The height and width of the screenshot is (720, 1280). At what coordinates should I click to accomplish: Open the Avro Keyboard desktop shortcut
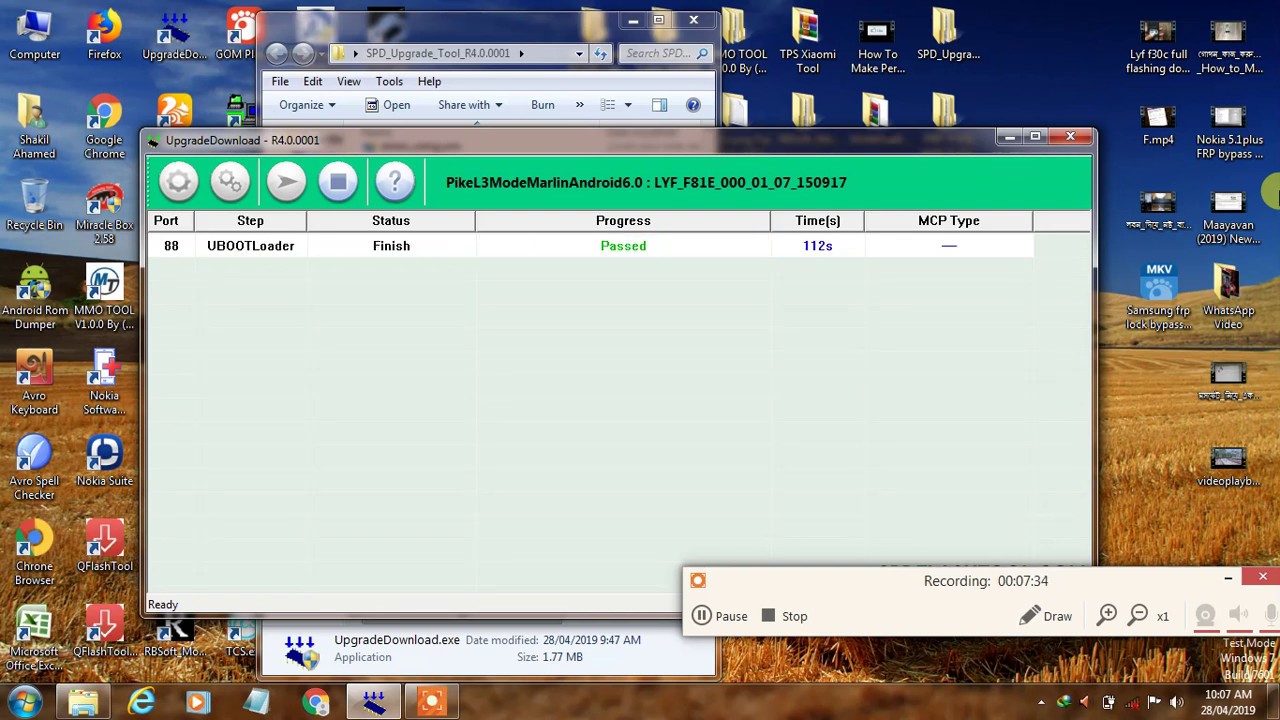point(34,384)
